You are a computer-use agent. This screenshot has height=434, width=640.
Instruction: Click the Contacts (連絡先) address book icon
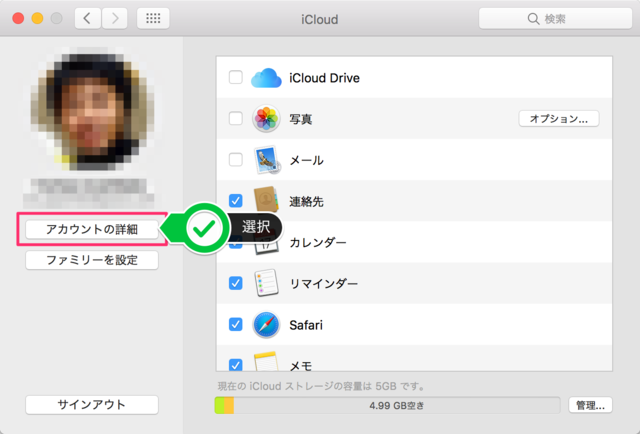coord(266,199)
